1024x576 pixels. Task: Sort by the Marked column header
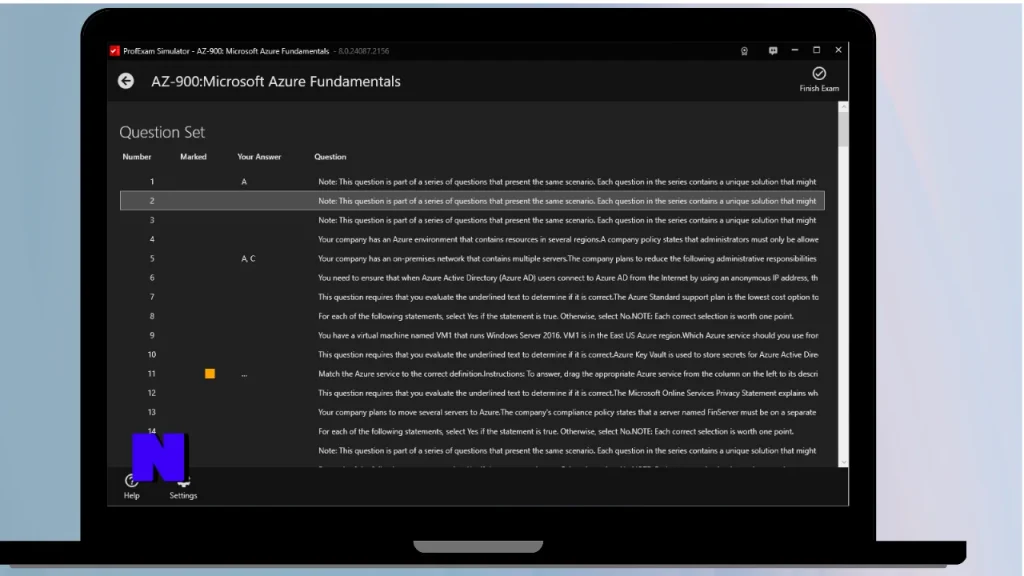[193, 157]
